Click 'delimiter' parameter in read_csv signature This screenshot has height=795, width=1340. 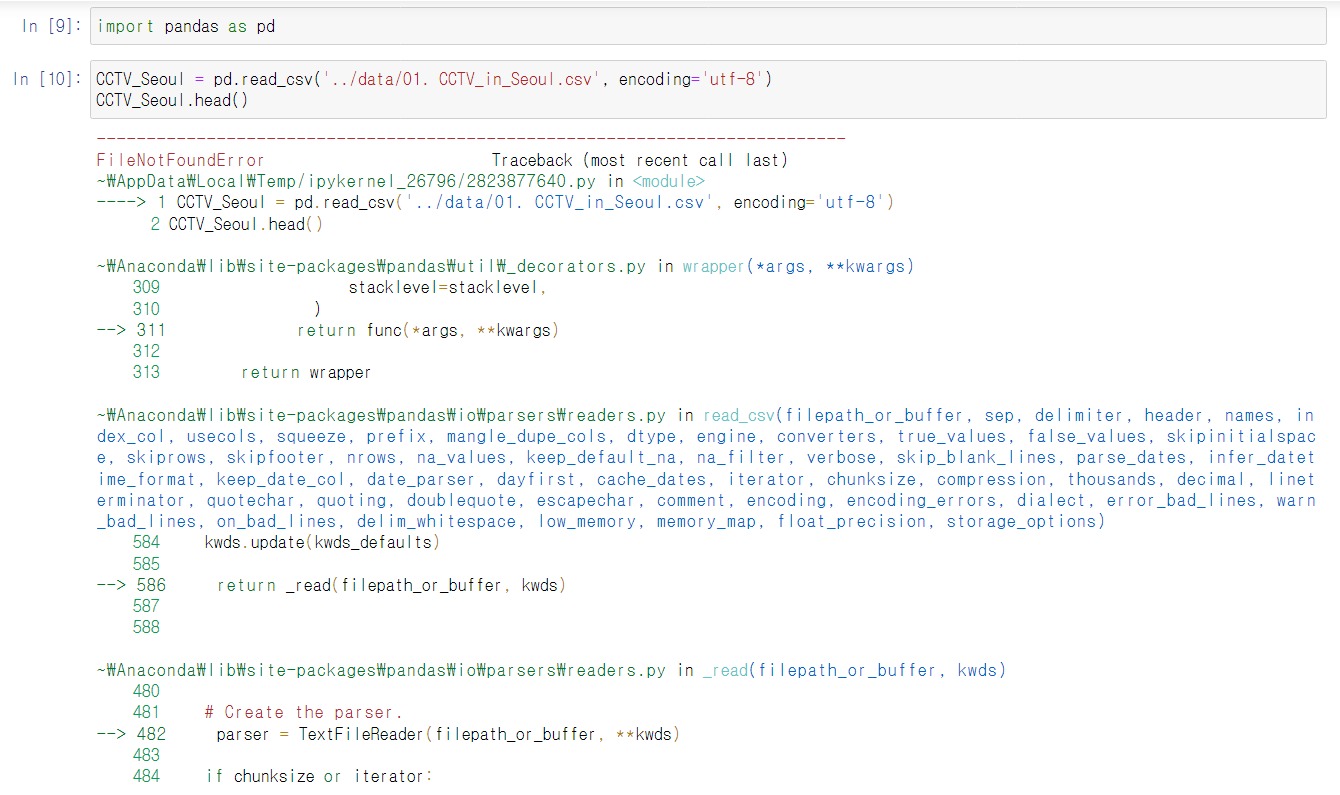pos(1079,415)
